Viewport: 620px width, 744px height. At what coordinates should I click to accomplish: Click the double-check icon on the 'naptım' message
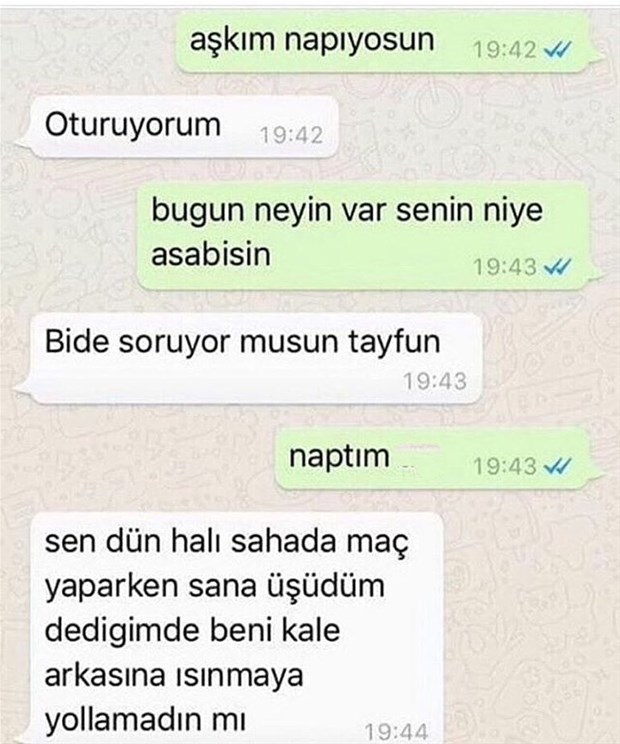point(557,466)
